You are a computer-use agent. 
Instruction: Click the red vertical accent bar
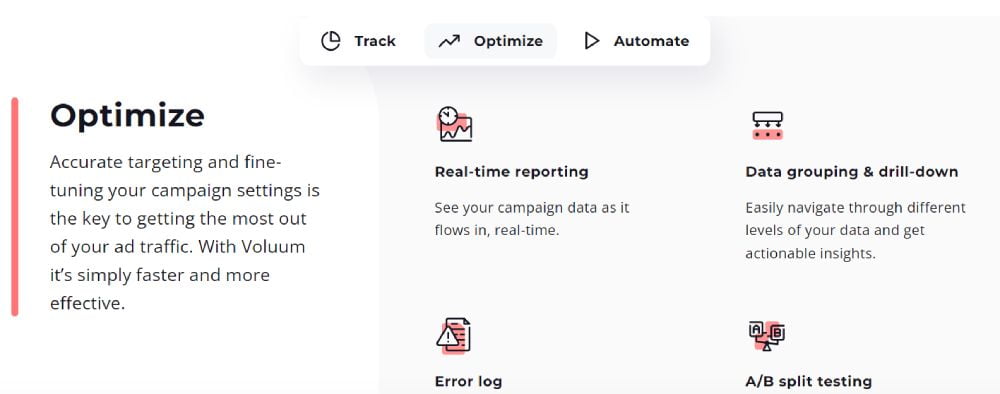(x=15, y=207)
